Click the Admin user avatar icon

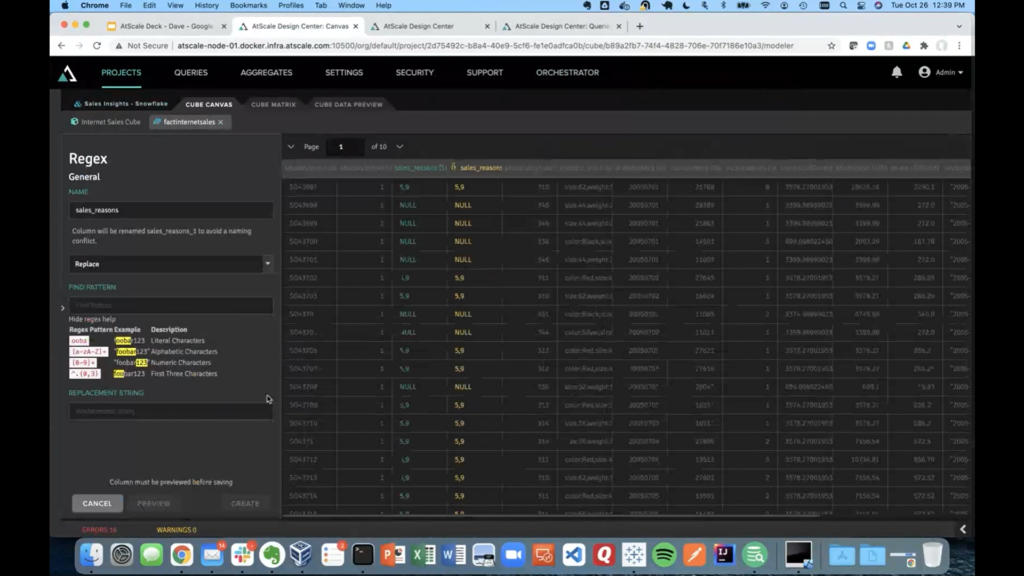coord(924,72)
